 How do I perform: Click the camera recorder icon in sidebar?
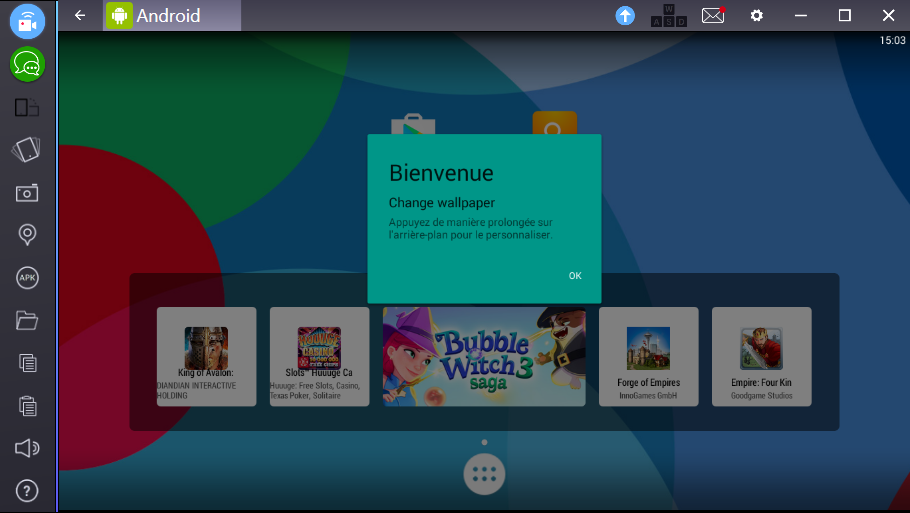point(27,22)
